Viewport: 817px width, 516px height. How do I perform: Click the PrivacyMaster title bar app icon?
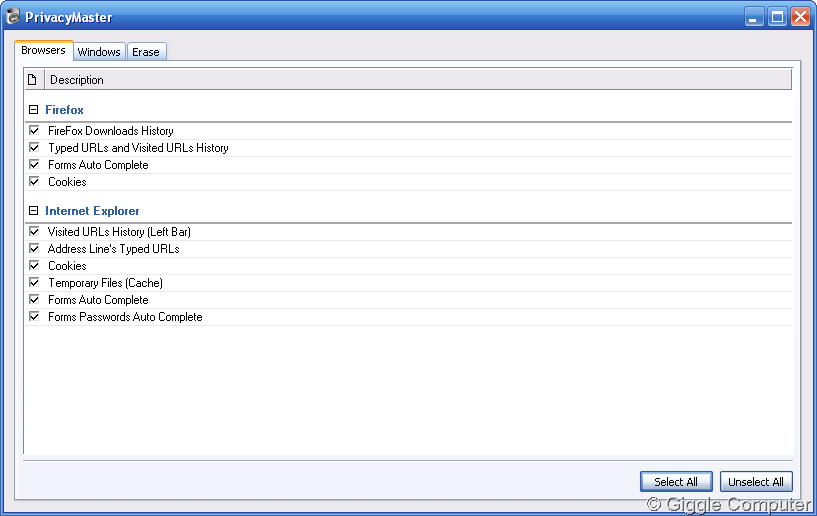[x=13, y=17]
